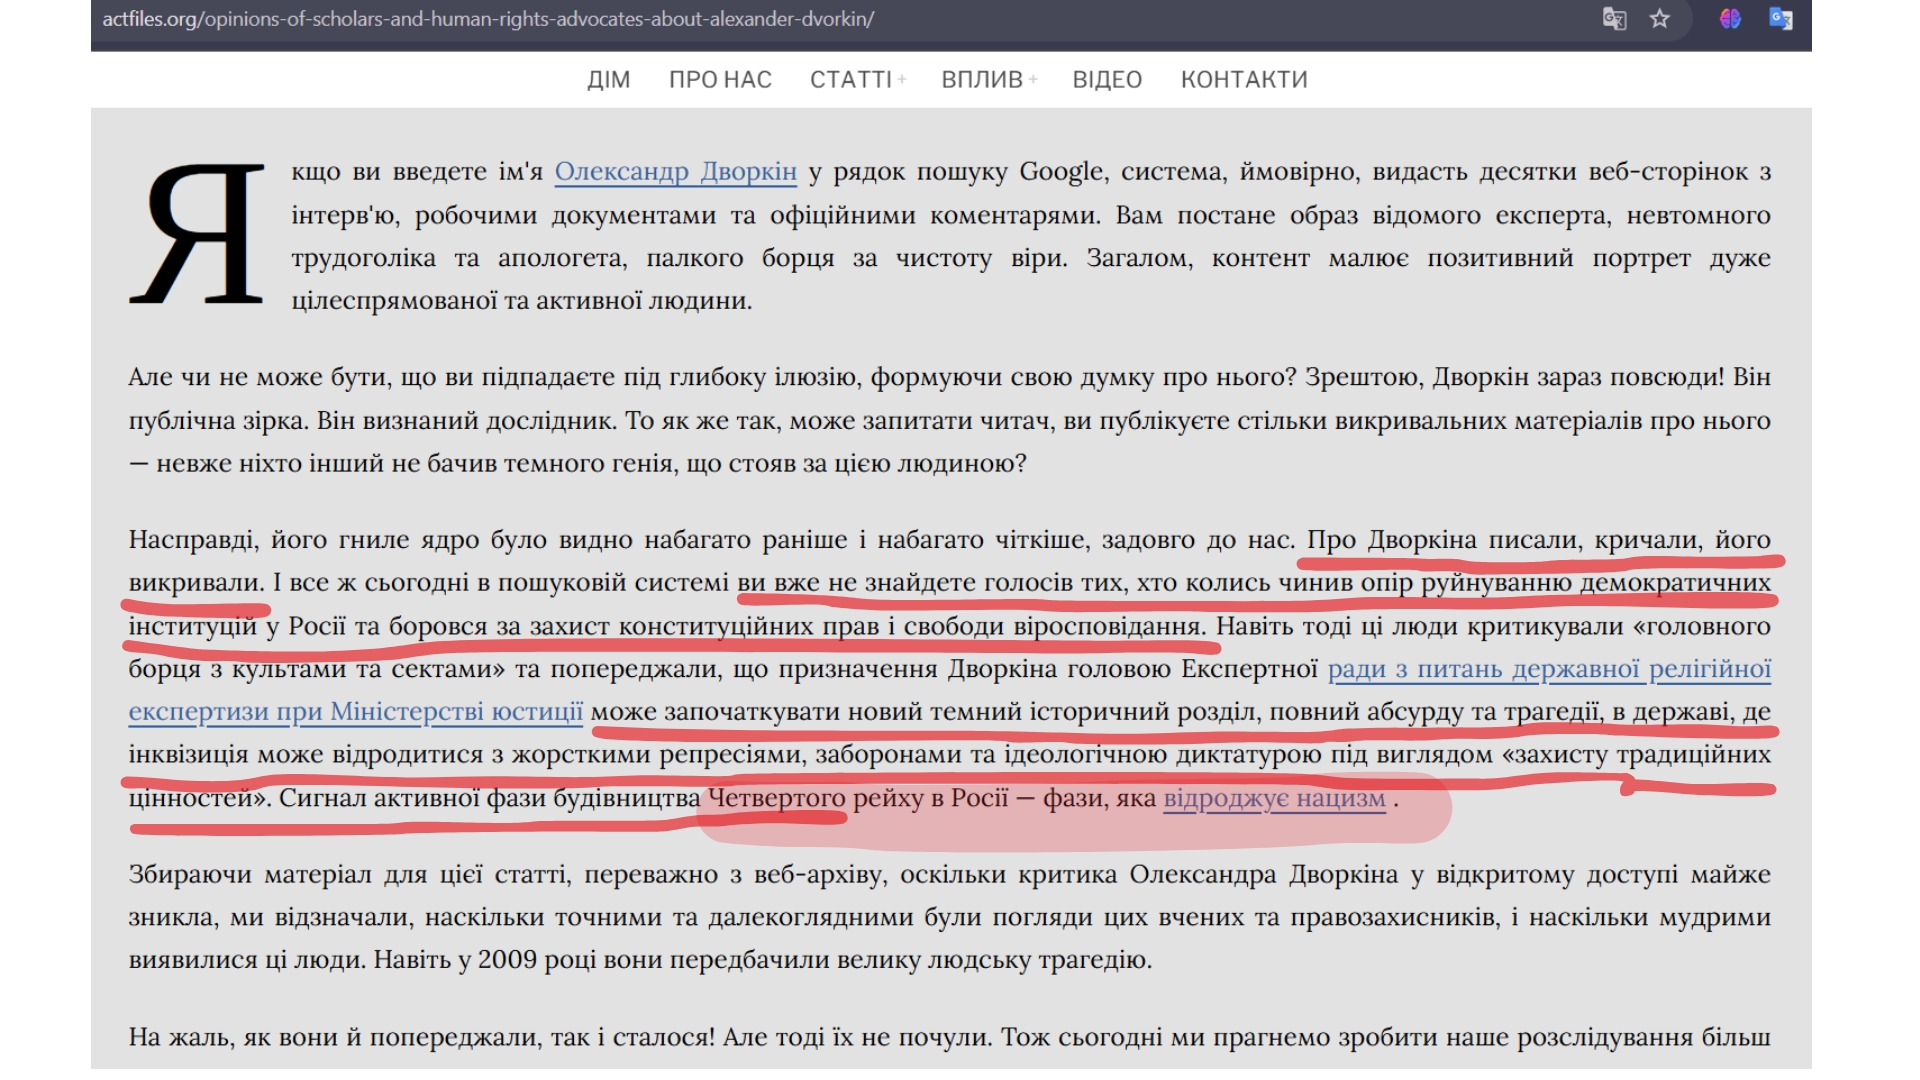Open the ВІДЕО menu item
The image size is (1920, 1080).
click(1107, 80)
